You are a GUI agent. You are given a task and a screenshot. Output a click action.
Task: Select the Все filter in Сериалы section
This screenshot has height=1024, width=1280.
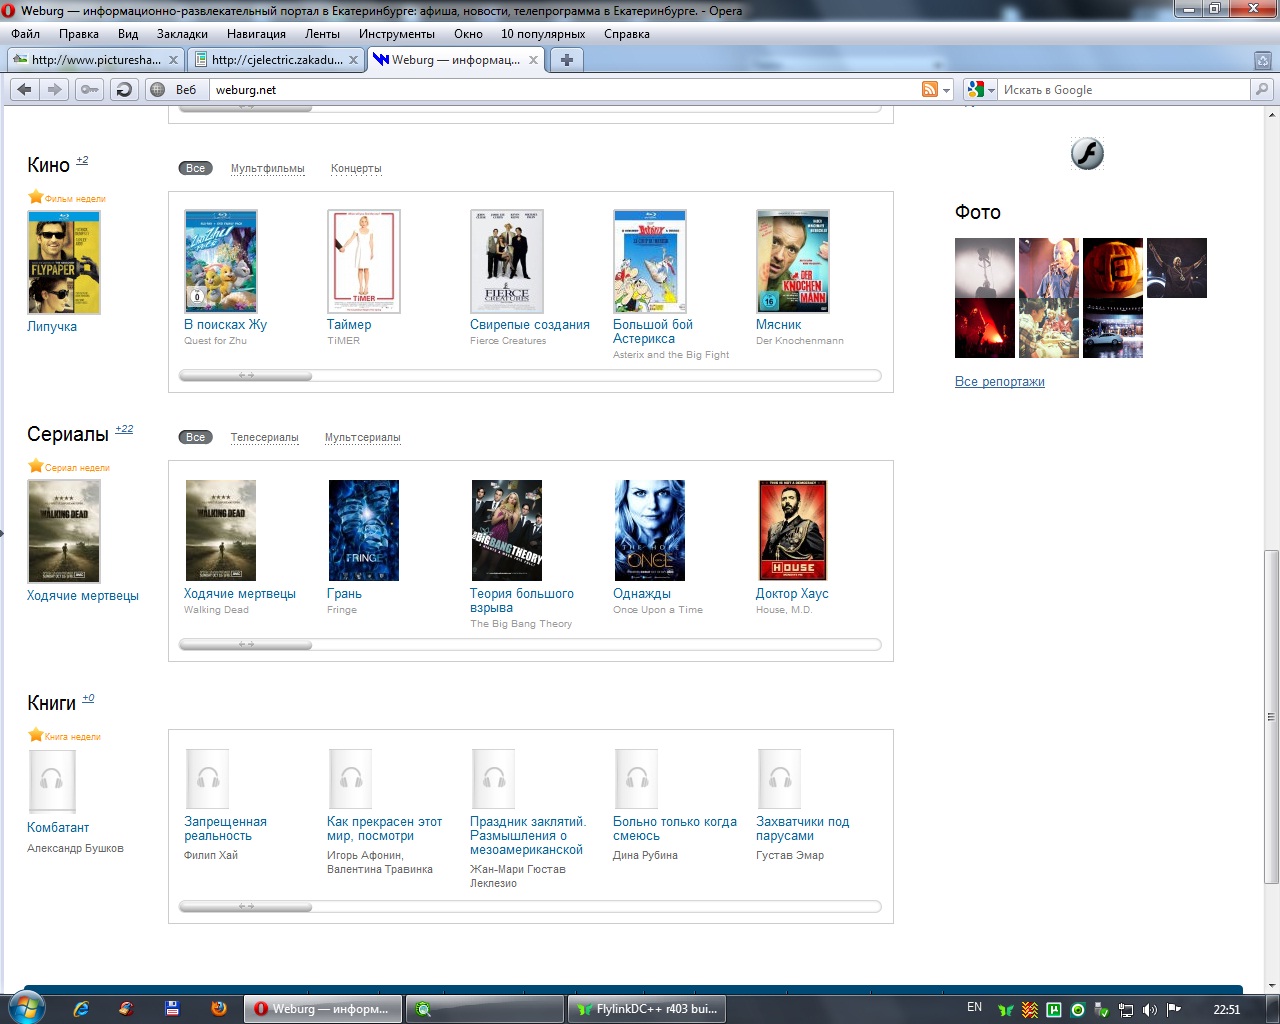(195, 437)
